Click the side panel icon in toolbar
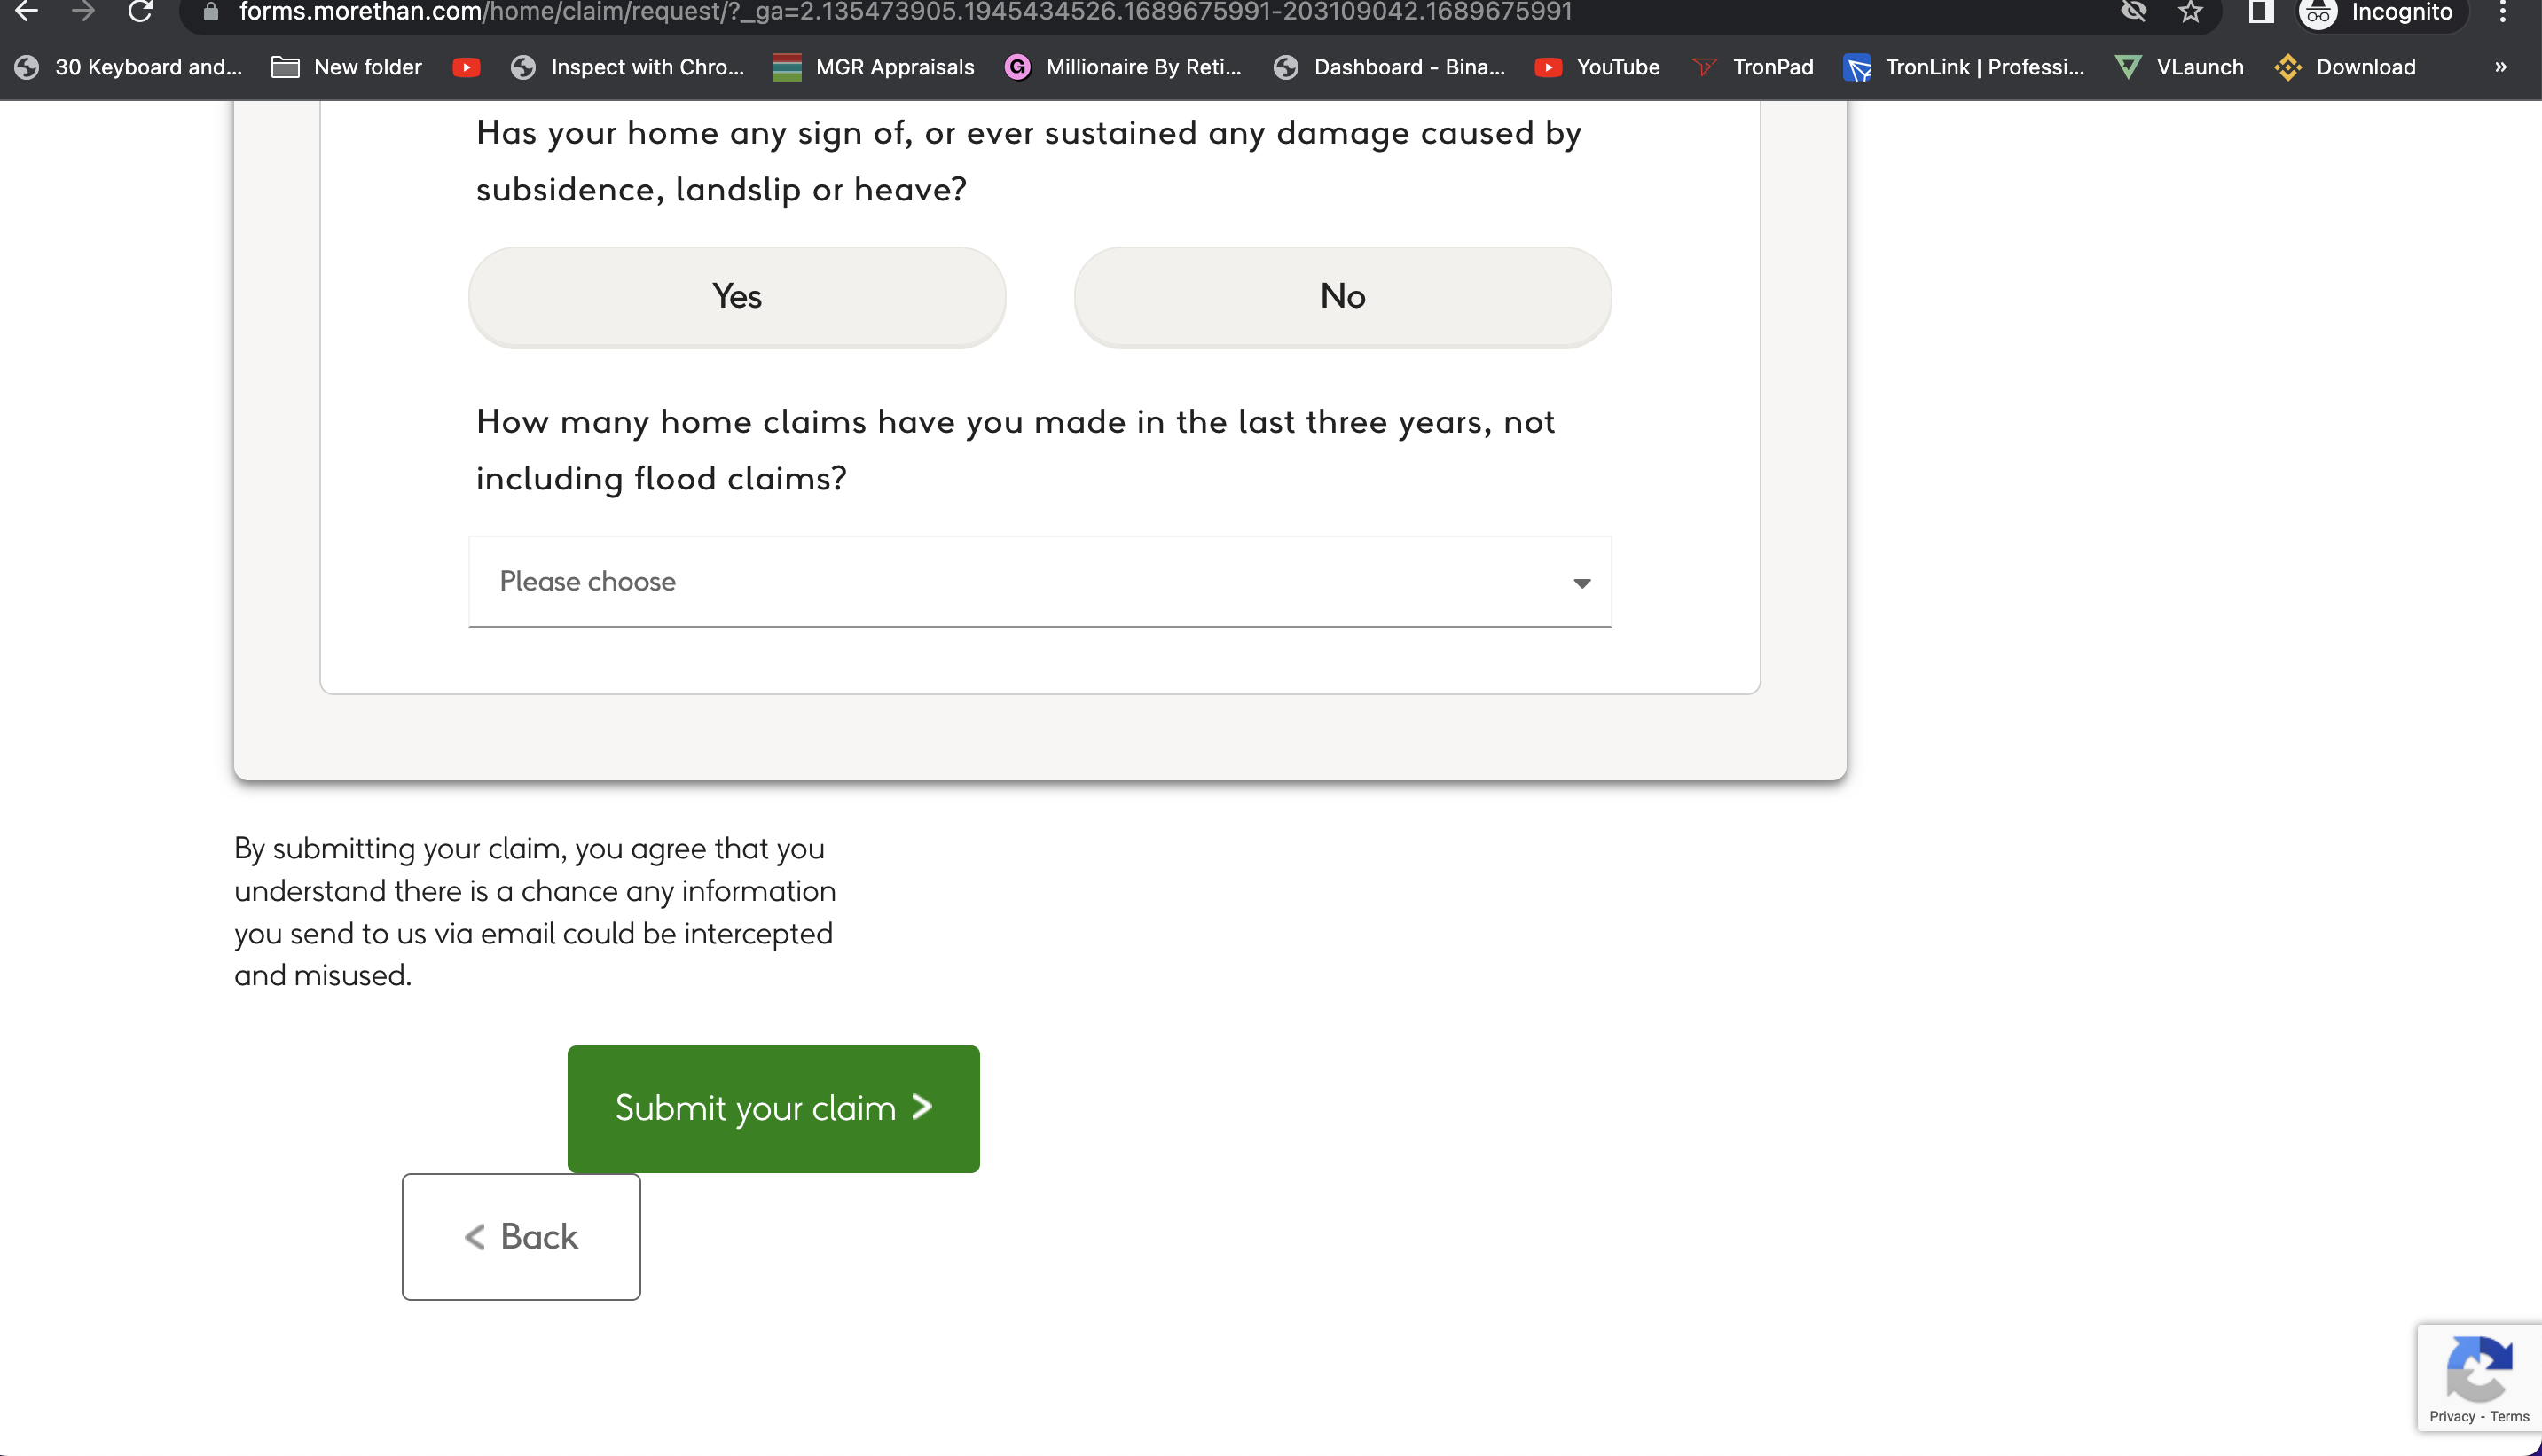This screenshot has height=1456, width=2542. [2260, 12]
